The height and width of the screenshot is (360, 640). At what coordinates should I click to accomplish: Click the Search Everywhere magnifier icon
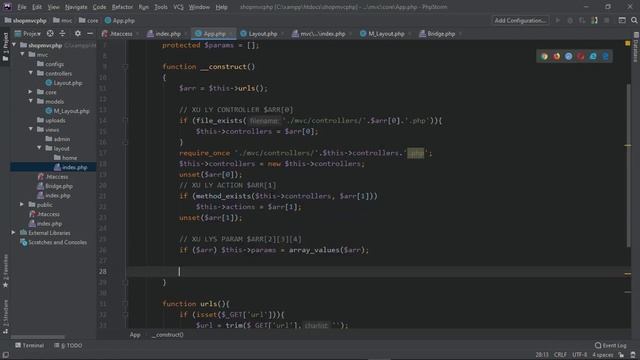634,20
